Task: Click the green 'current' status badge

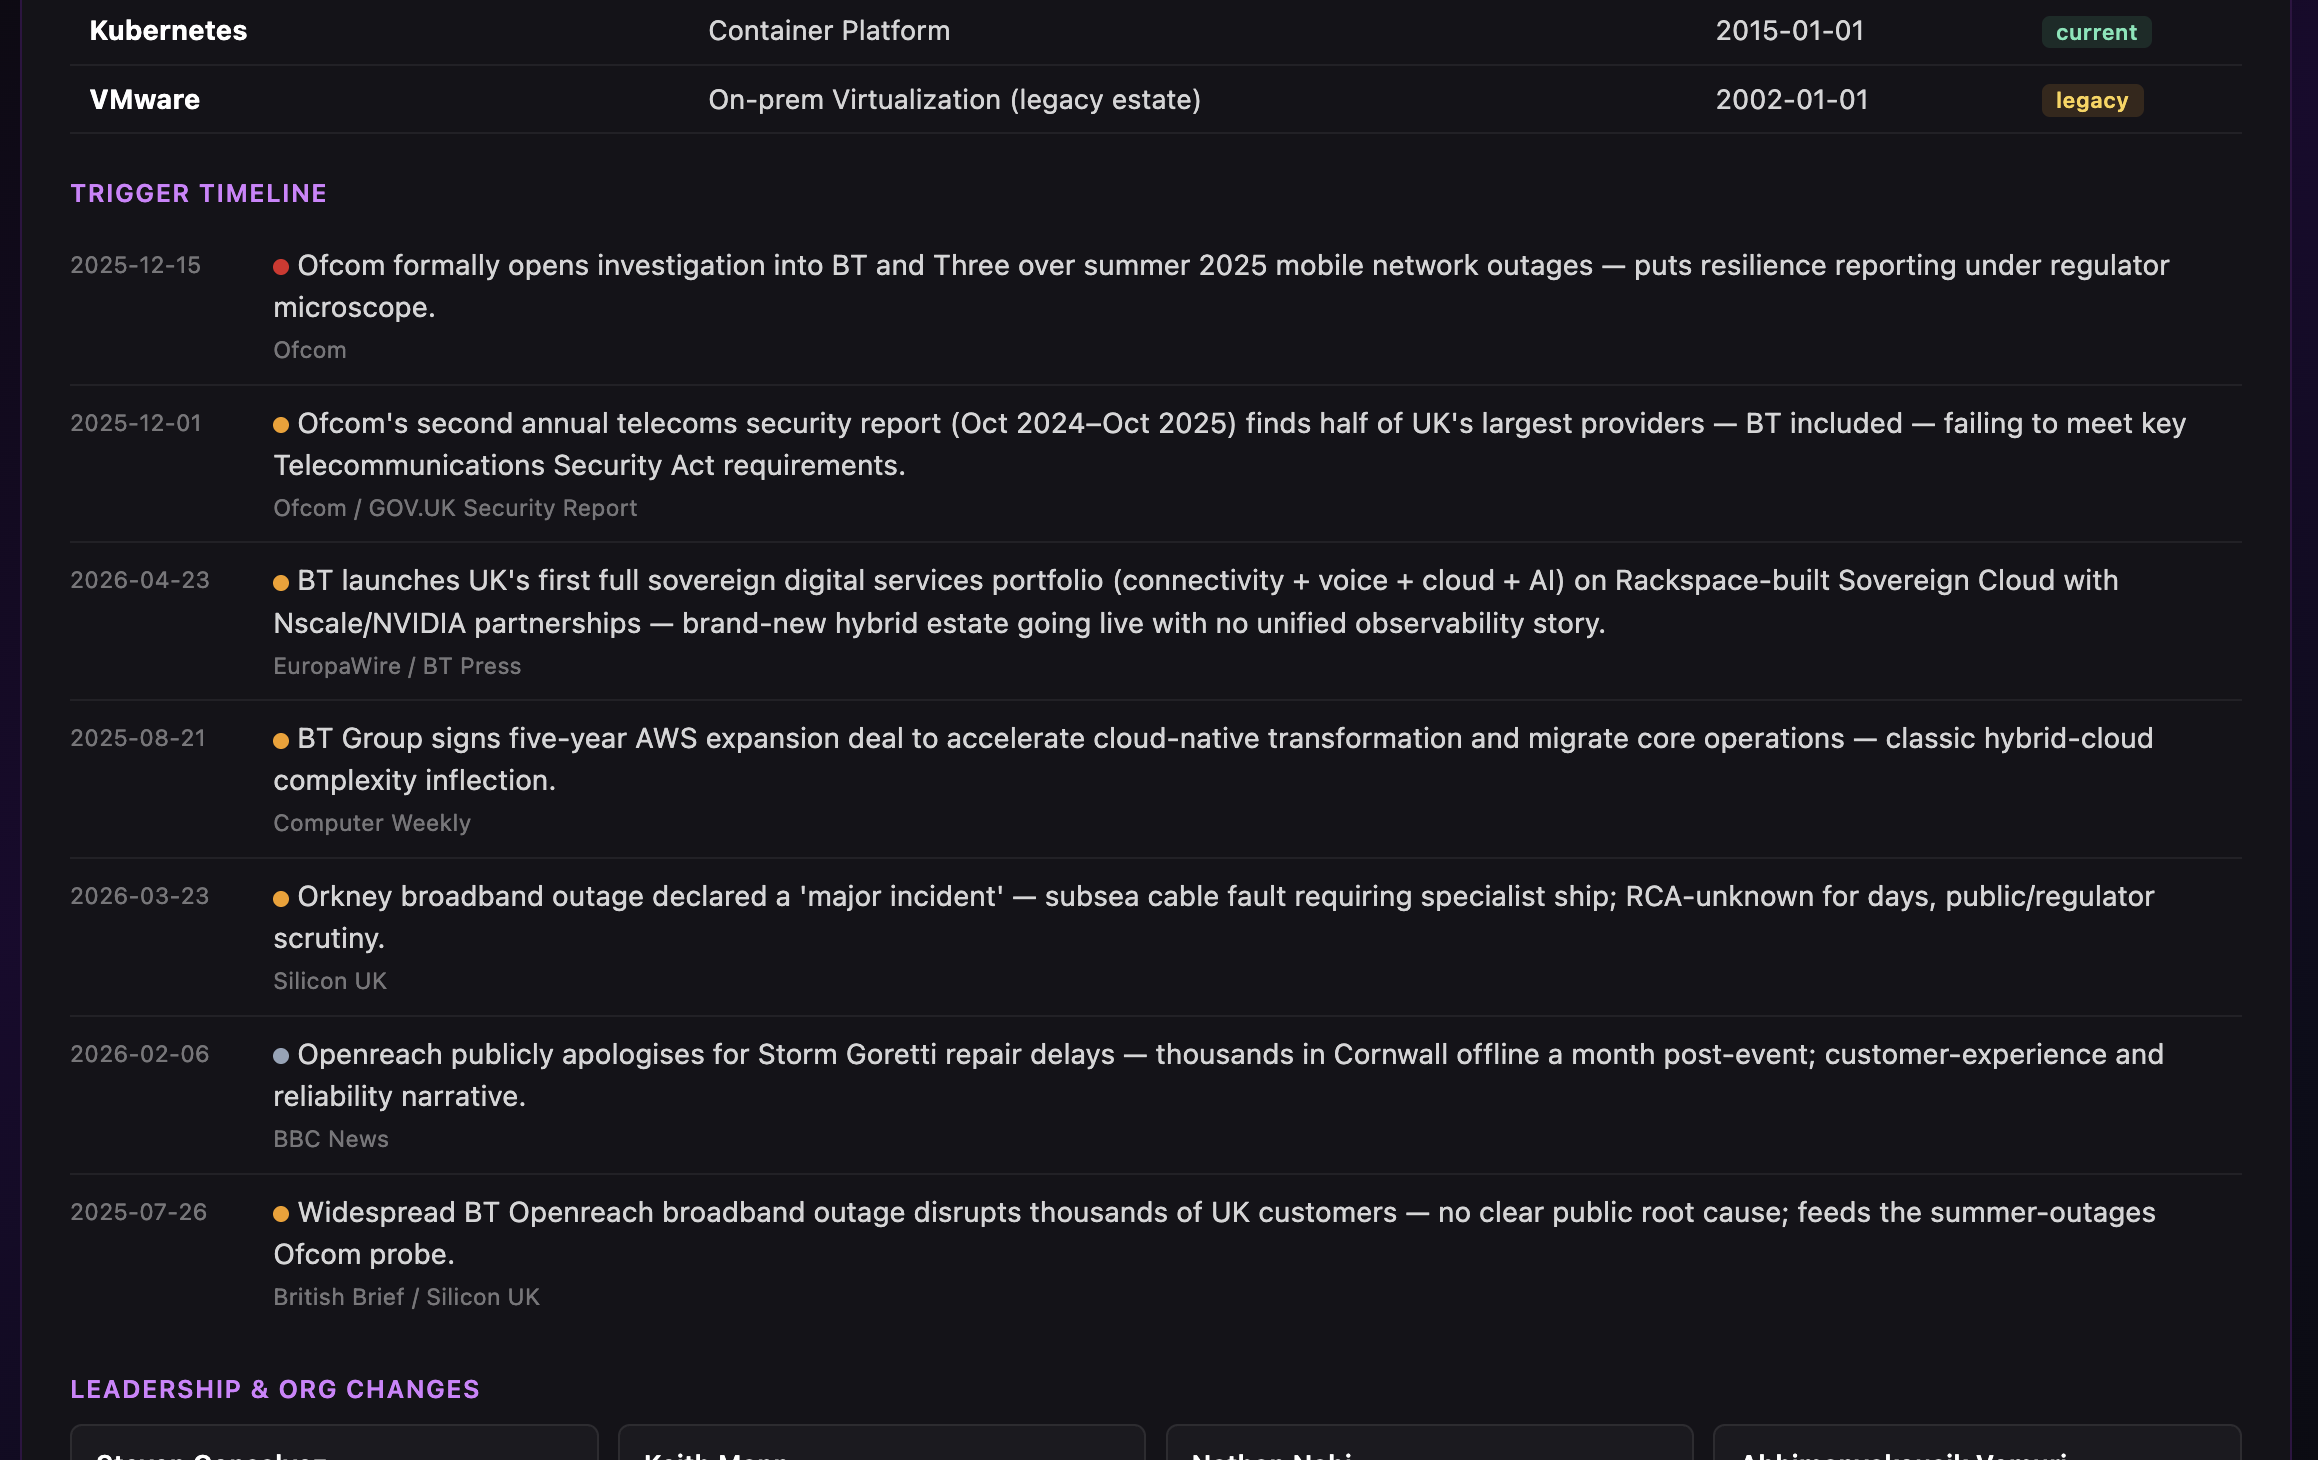Action: coord(2096,32)
